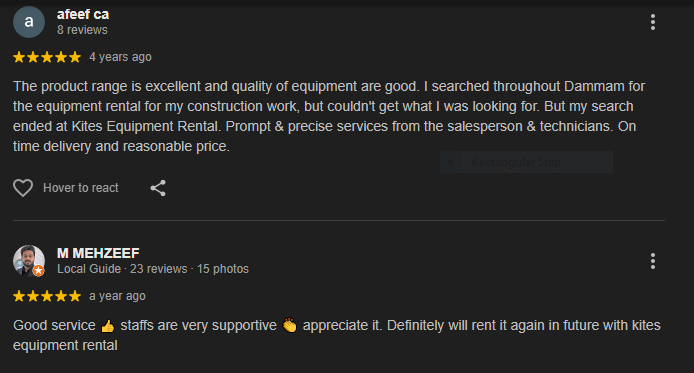Click the heart icon under afeef ca's review
Viewport: 694px width, 373px height.
click(x=23, y=188)
